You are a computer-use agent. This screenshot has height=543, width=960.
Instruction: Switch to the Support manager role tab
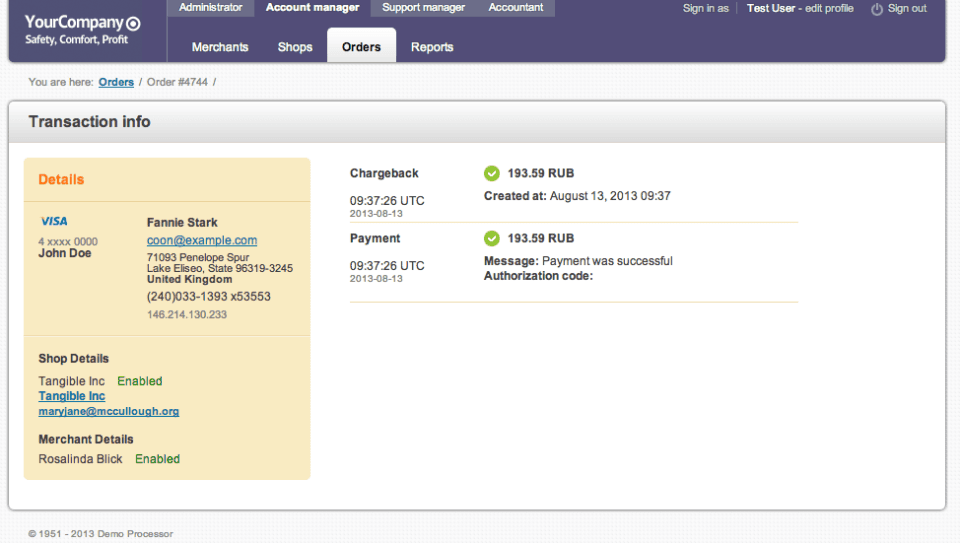pyautogui.click(x=423, y=8)
